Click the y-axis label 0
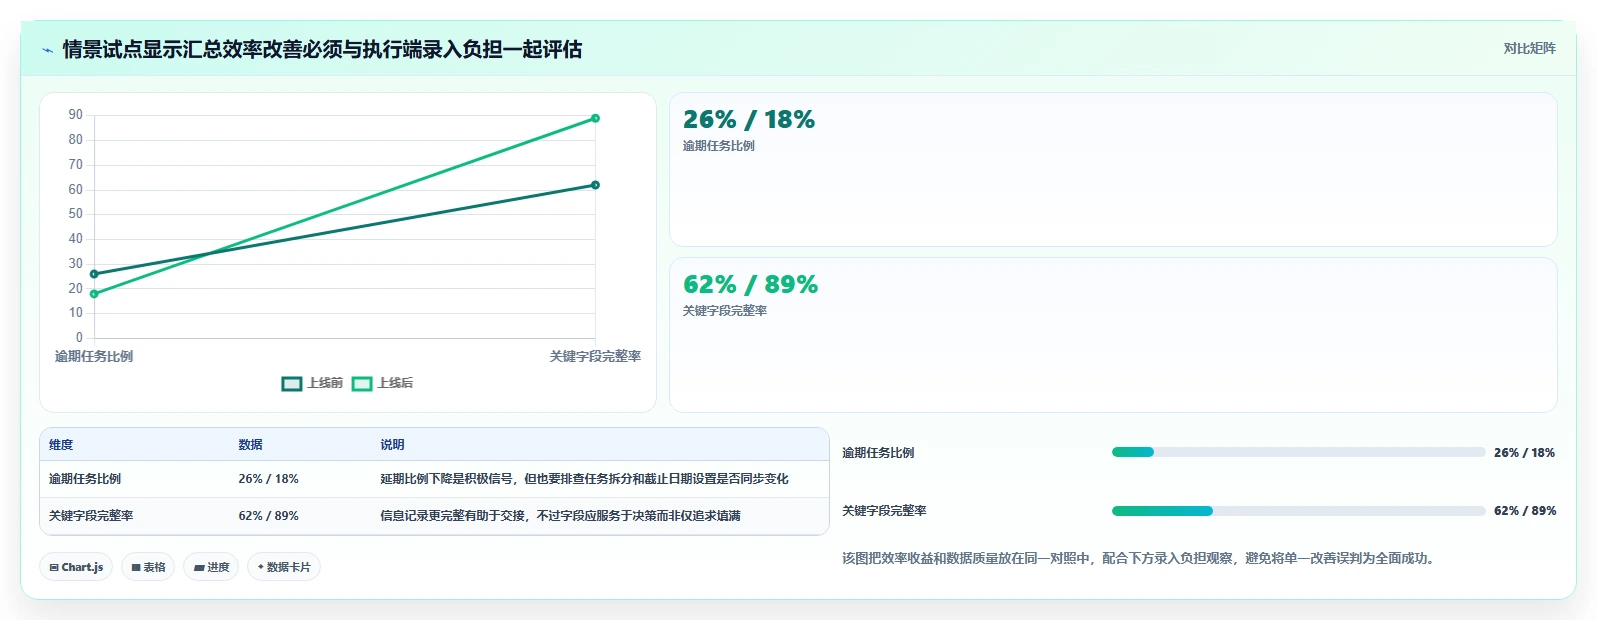The height and width of the screenshot is (620, 1597). [79, 338]
